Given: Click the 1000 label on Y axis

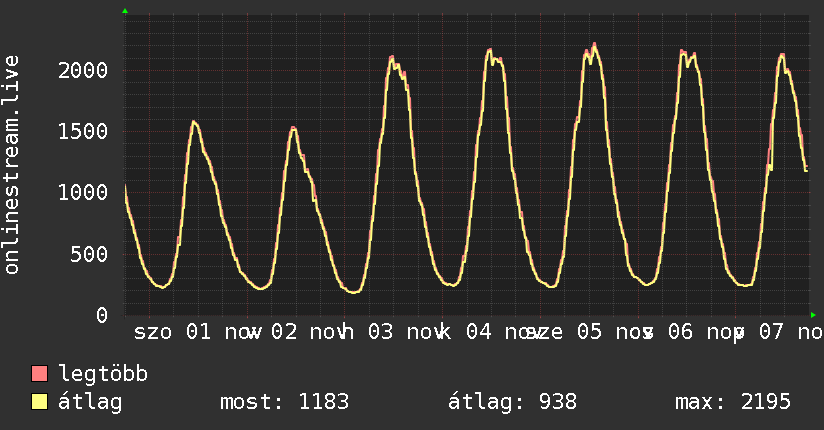Looking at the screenshot, I should pyautogui.click(x=83, y=192).
